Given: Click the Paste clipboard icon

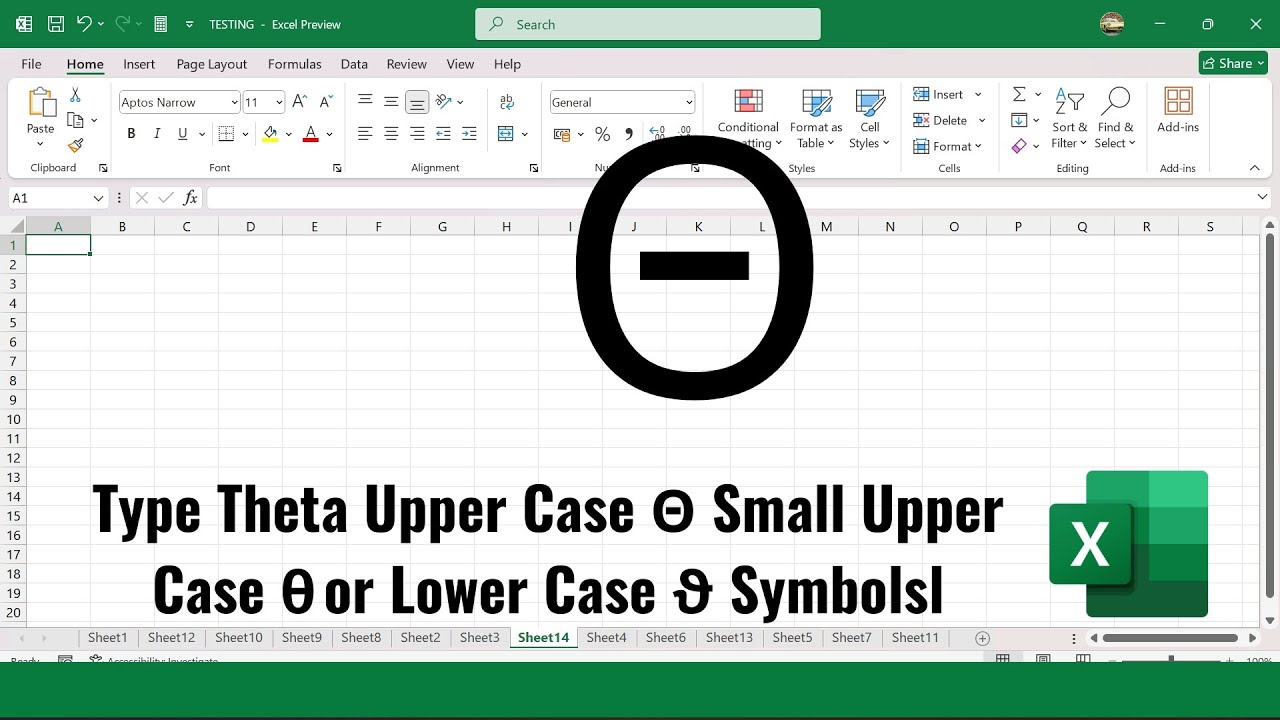Looking at the screenshot, I should [41, 103].
